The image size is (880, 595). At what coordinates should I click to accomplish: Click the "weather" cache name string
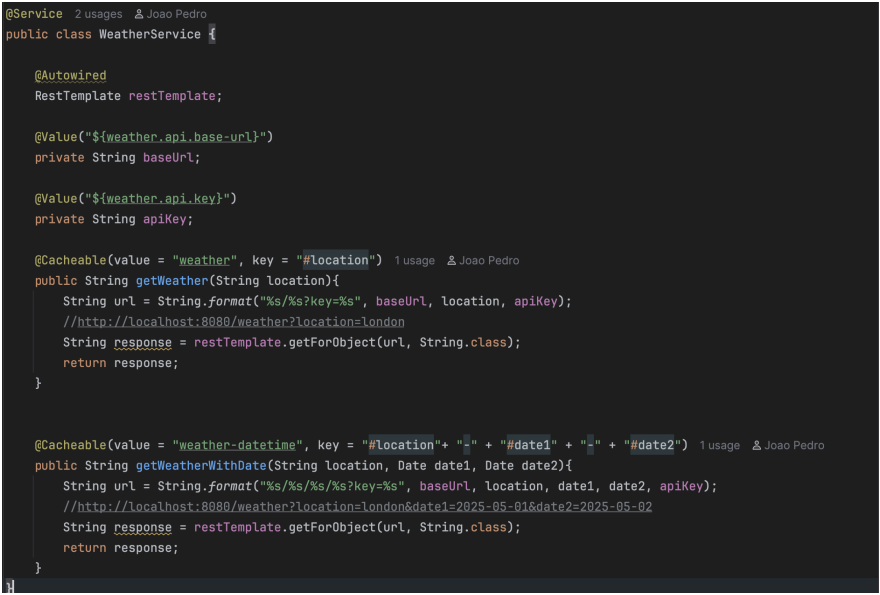pos(204,260)
